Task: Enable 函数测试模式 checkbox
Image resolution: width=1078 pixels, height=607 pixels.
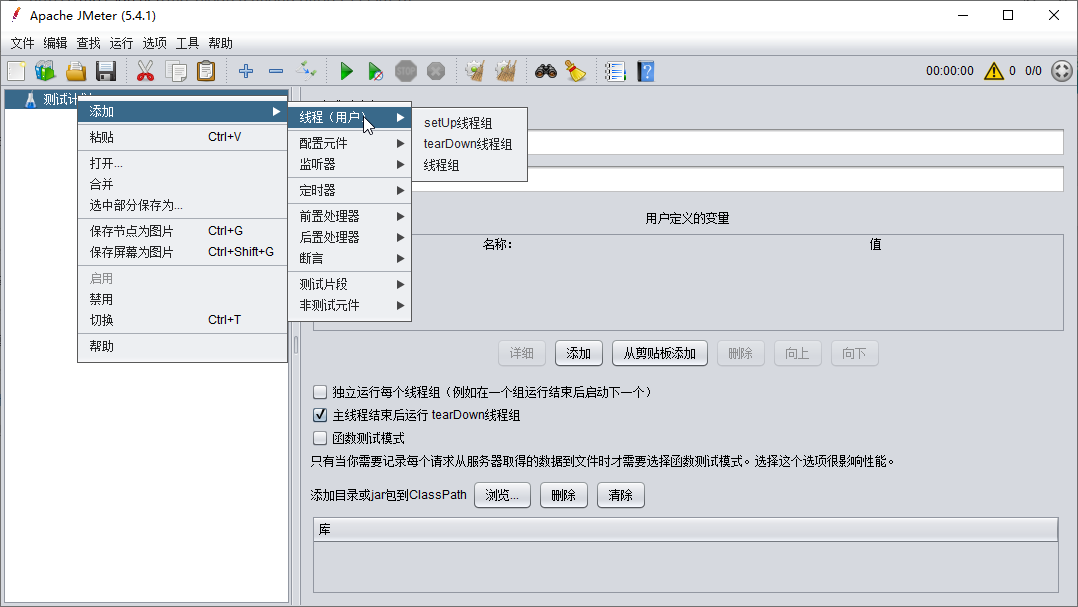Action: 320,438
